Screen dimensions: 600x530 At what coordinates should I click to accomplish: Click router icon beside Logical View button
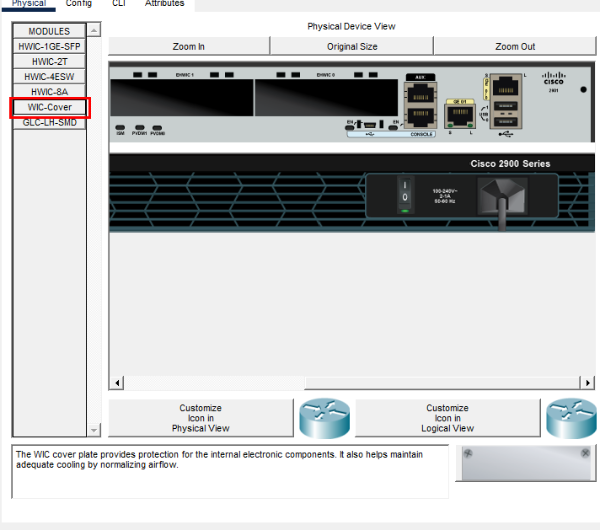571,418
